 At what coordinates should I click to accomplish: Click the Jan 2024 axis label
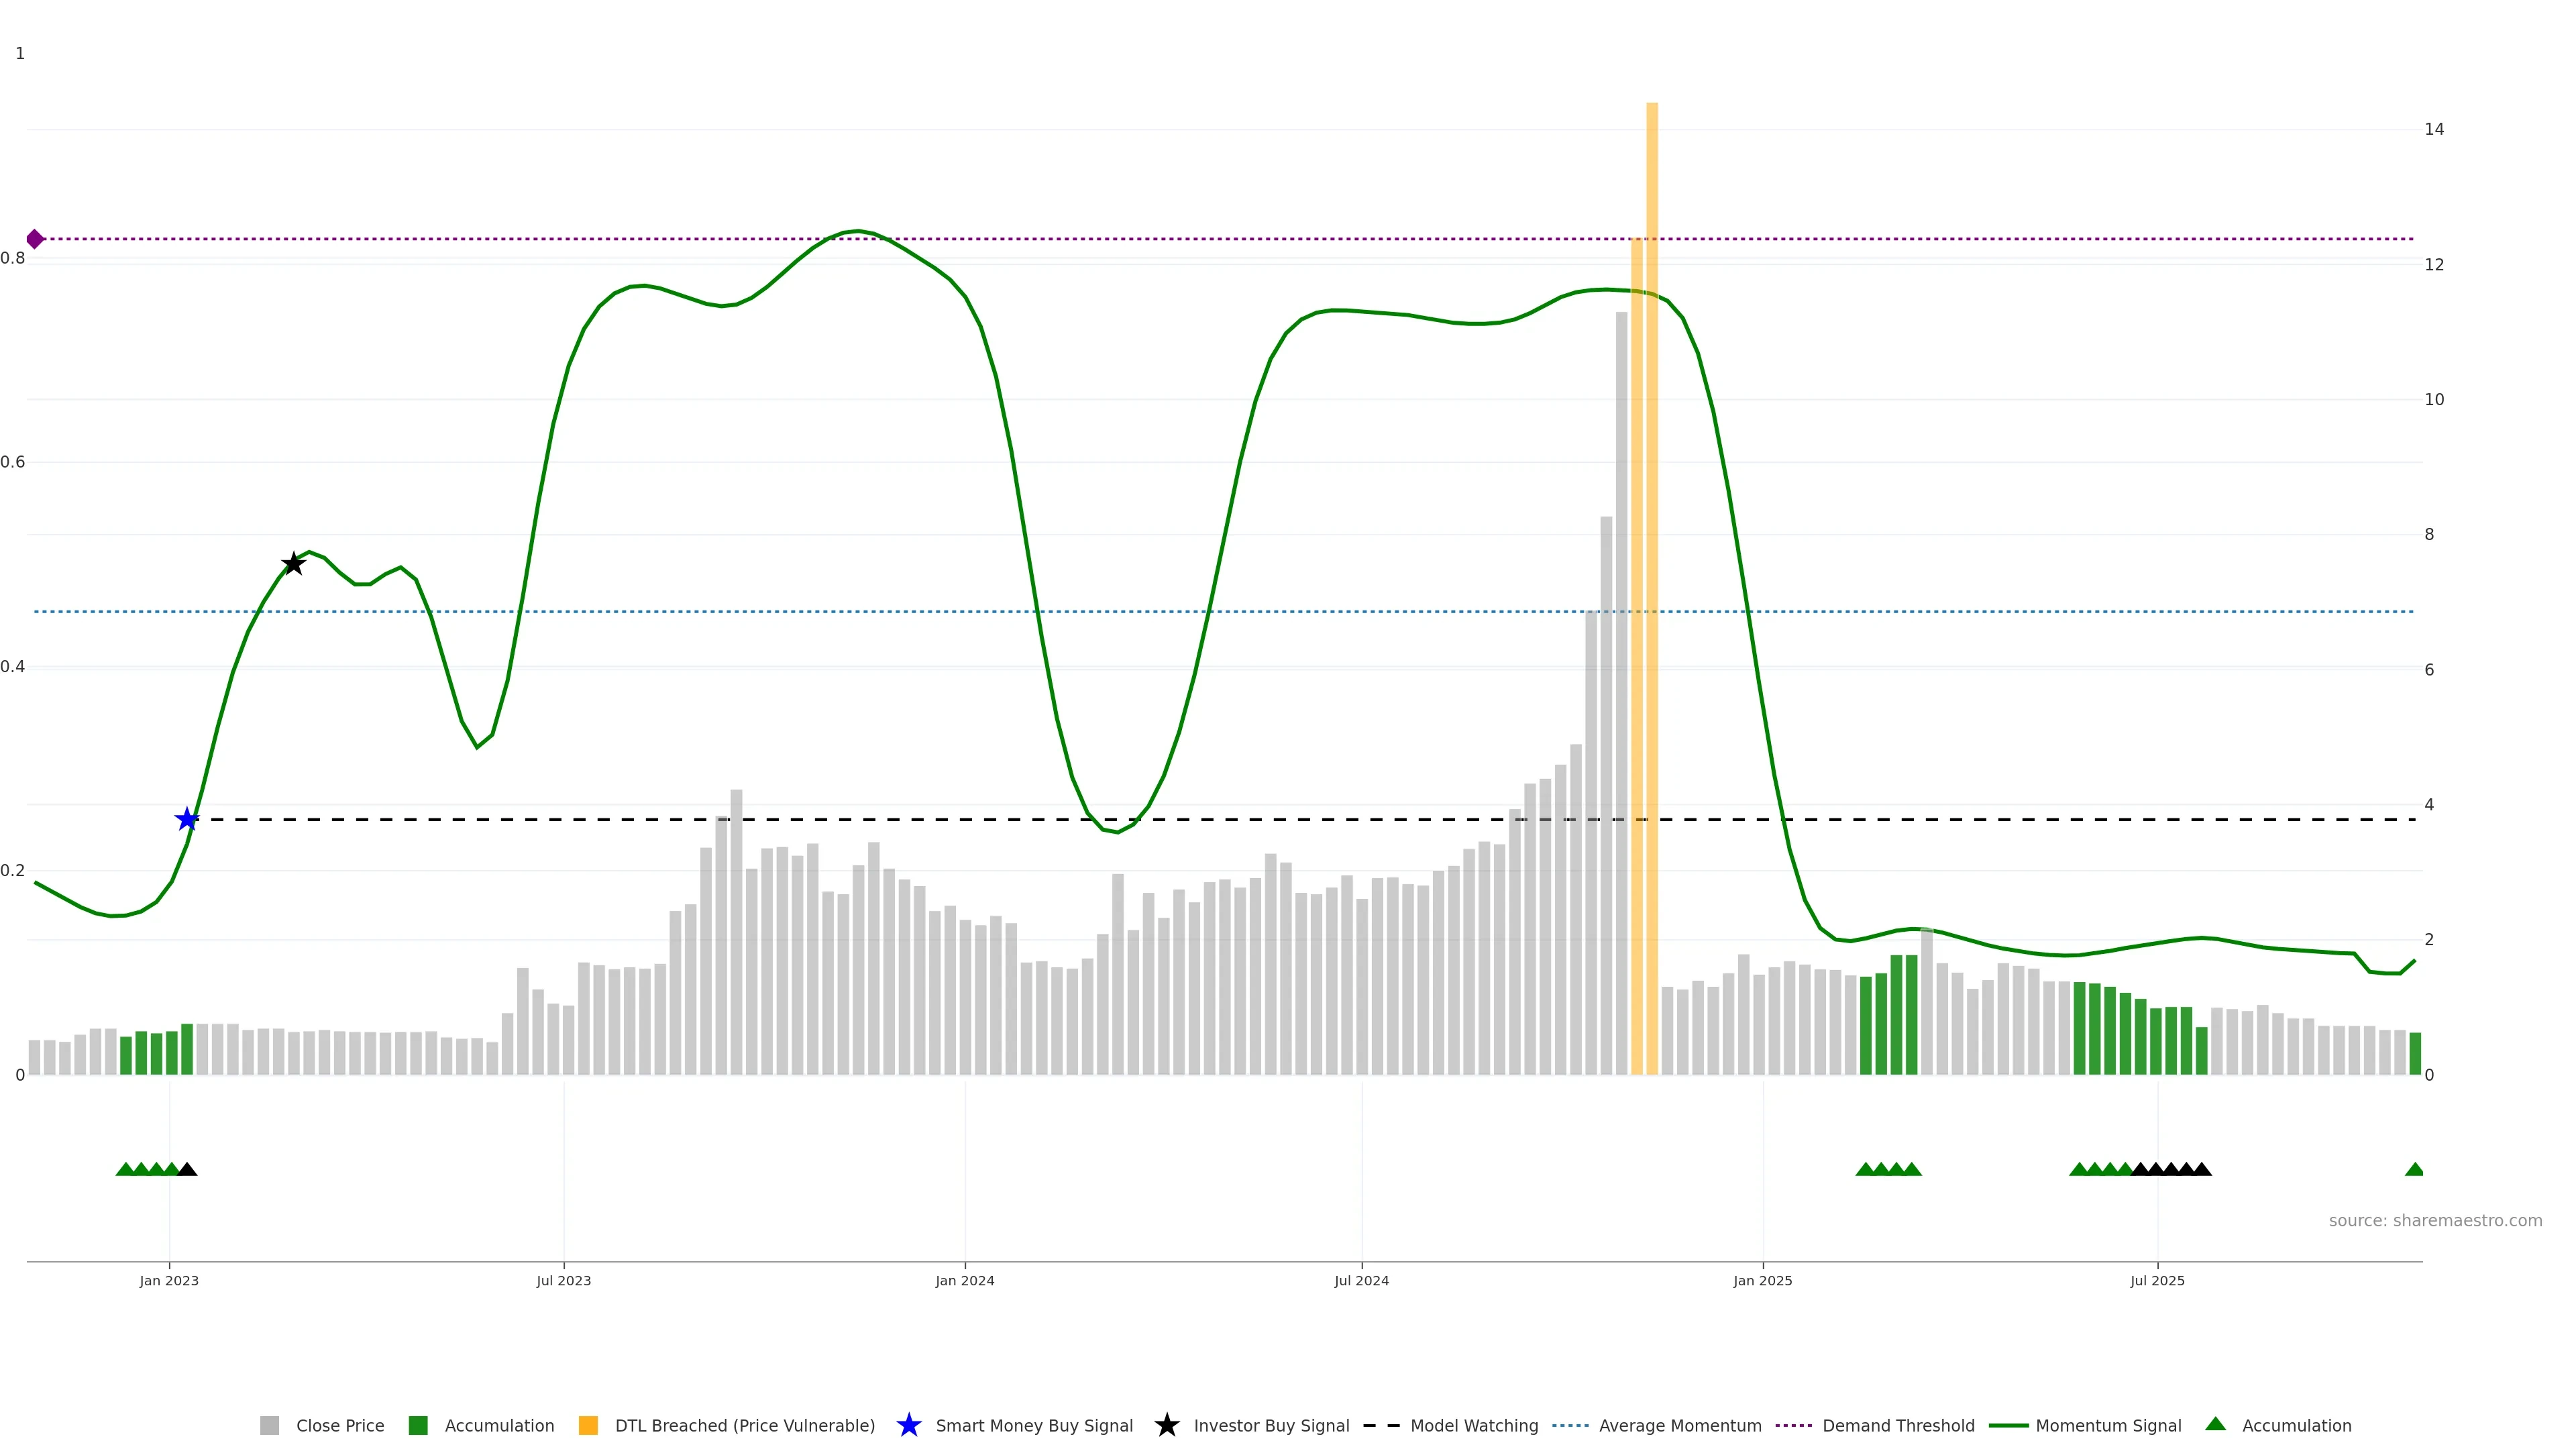tap(964, 1280)
